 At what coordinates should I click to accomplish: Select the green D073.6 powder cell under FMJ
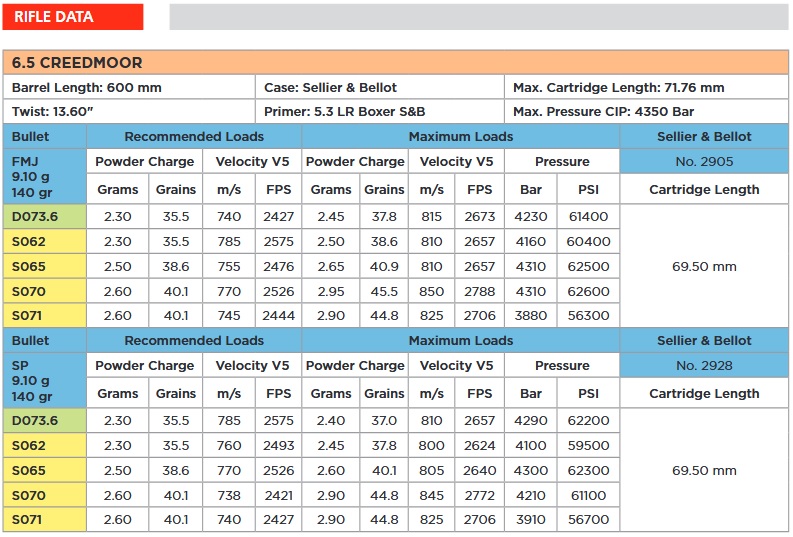[45, 216]
